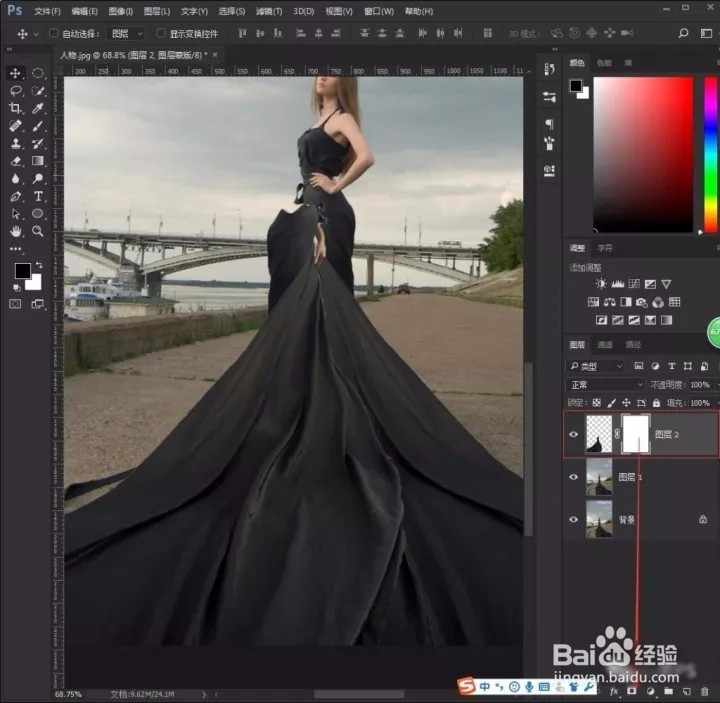The image size is (720, 703).
Task: Select the Crop tool
Action: coord(15,108)
